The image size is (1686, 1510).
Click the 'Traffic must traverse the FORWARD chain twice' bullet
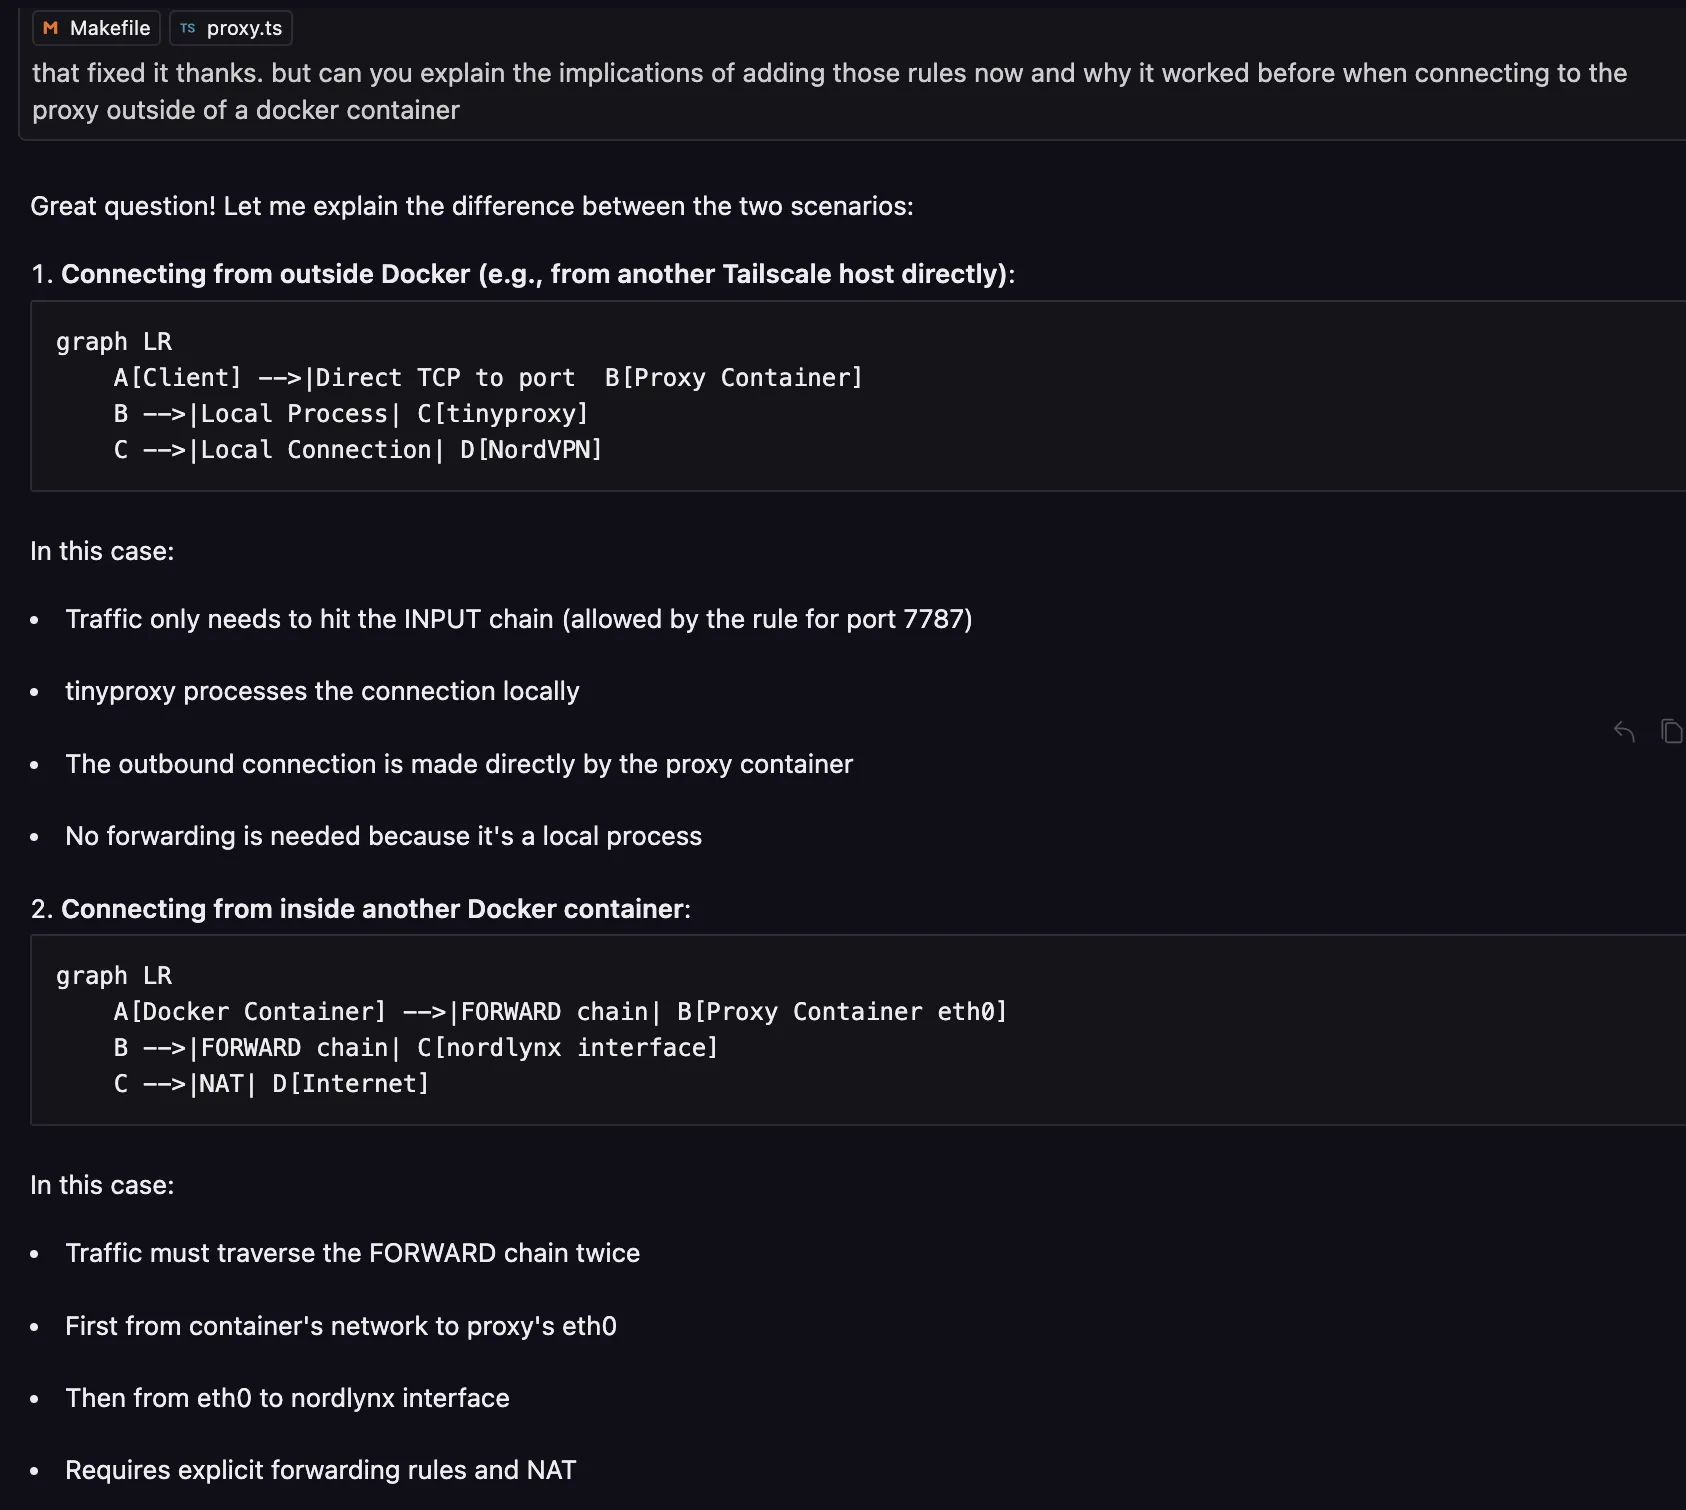[352, 1253]
